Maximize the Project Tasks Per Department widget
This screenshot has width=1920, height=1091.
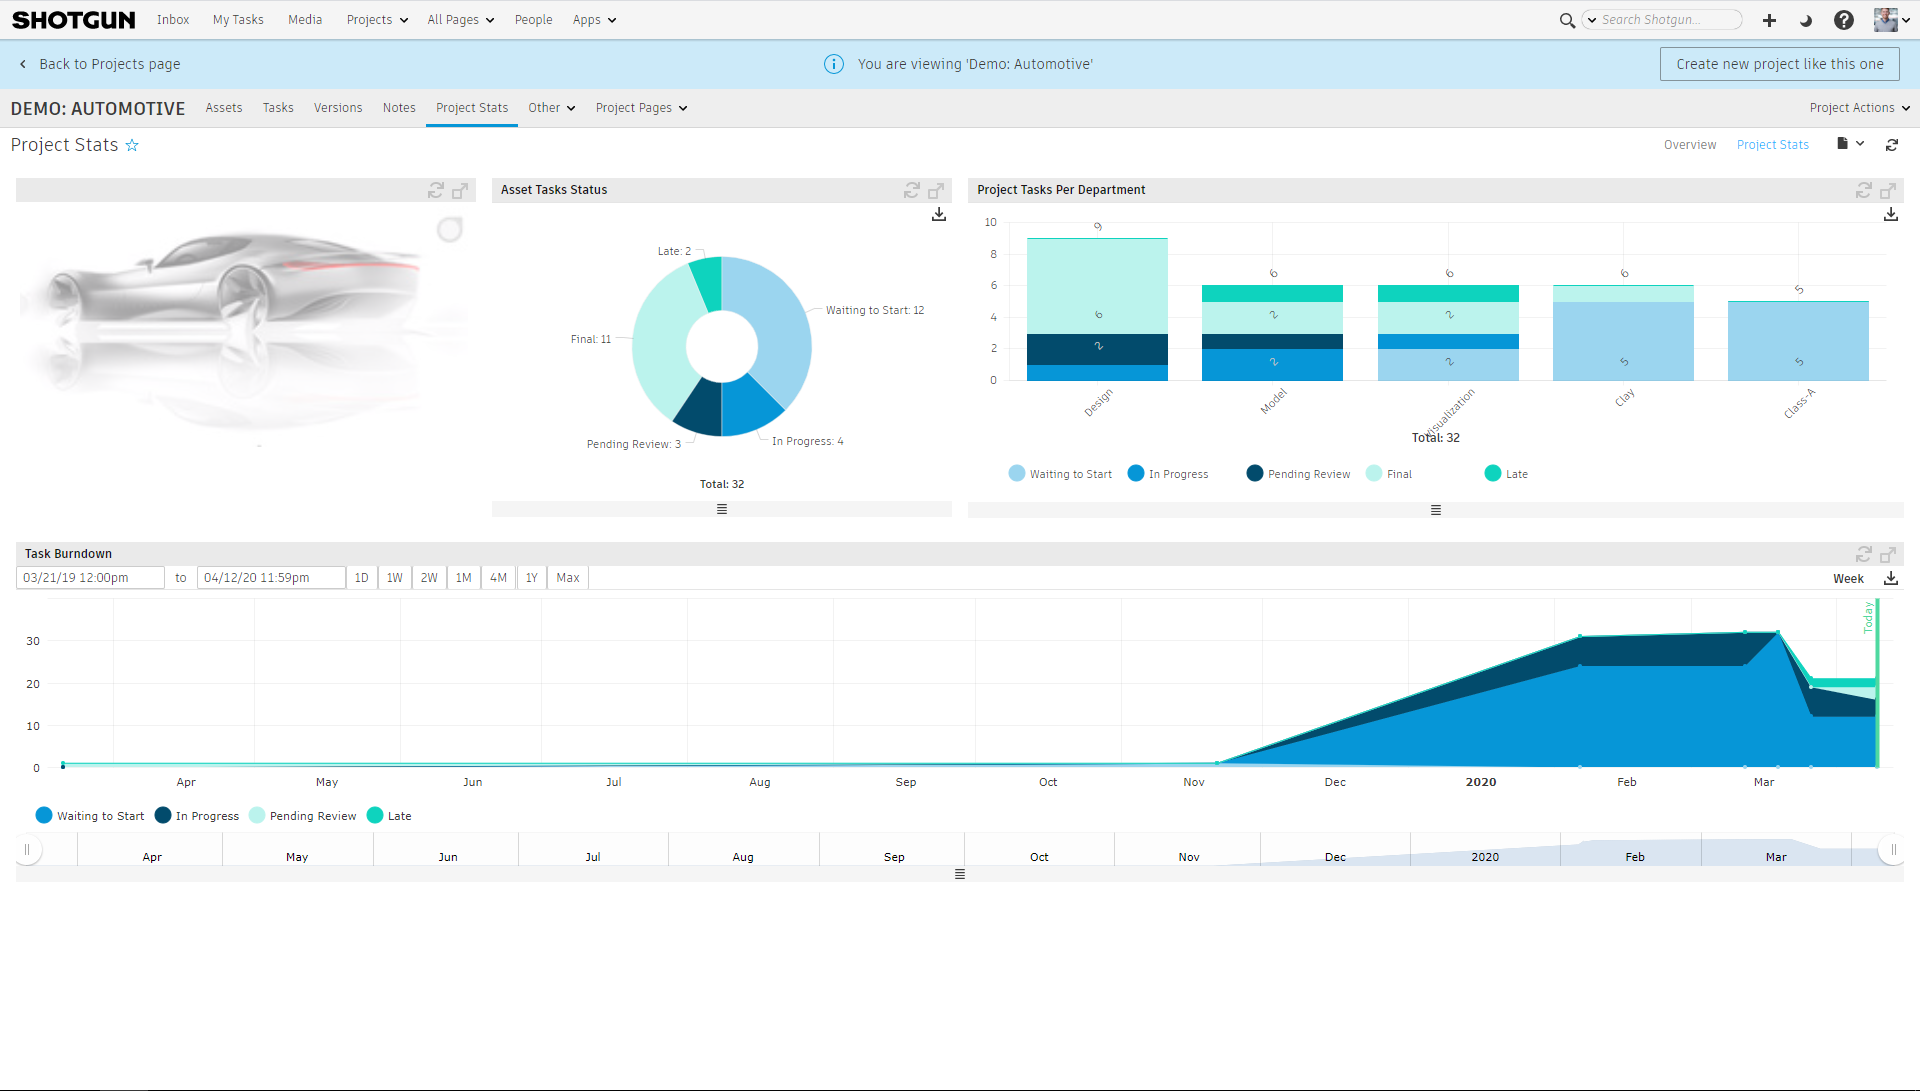(1888, 190)
